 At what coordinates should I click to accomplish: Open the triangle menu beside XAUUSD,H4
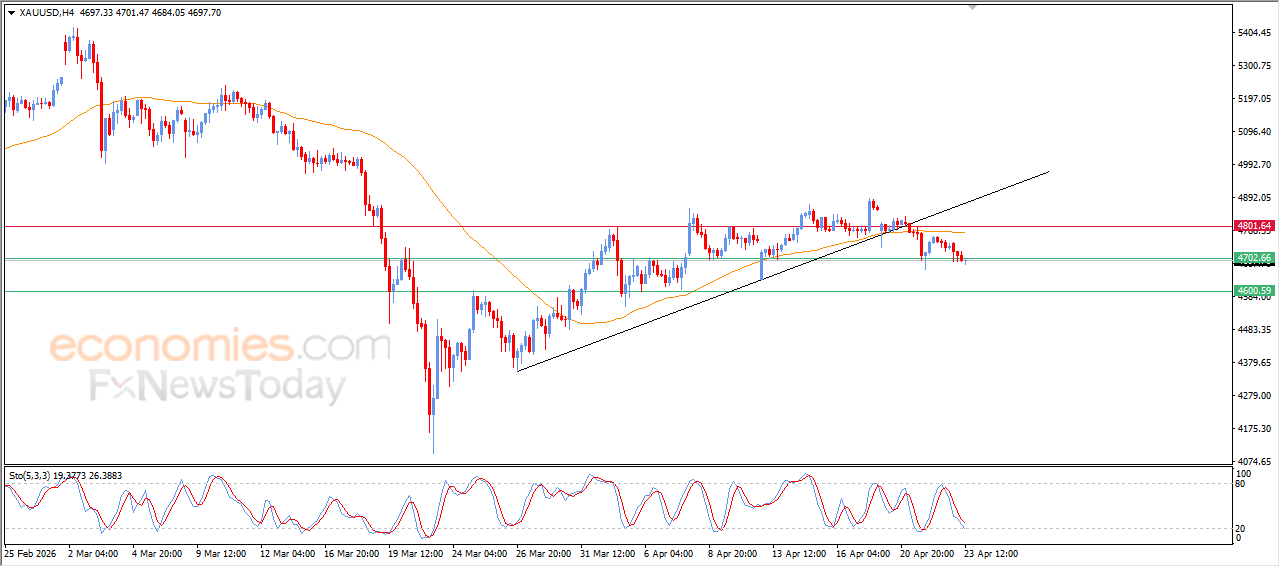11,13
